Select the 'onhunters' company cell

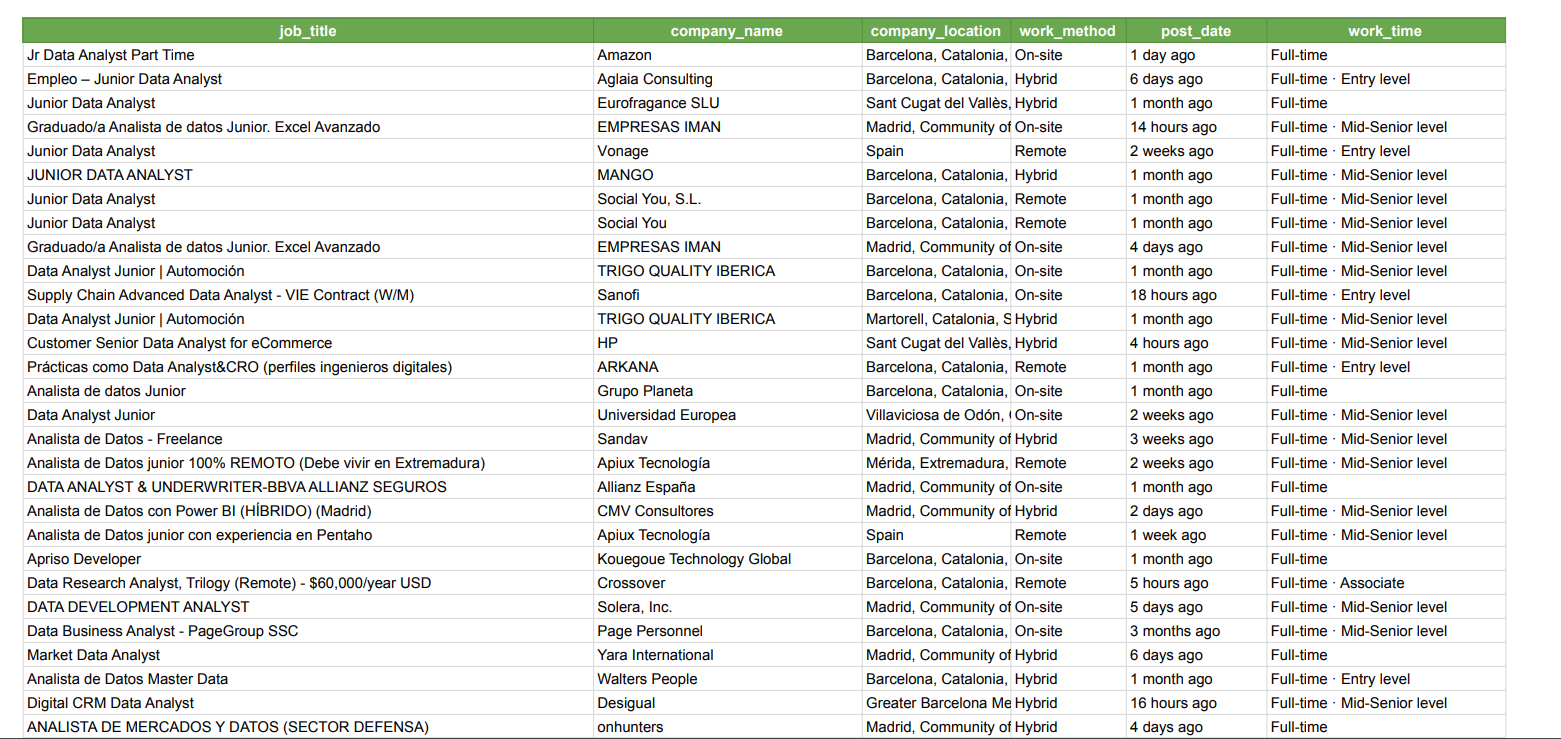(727, 727)
